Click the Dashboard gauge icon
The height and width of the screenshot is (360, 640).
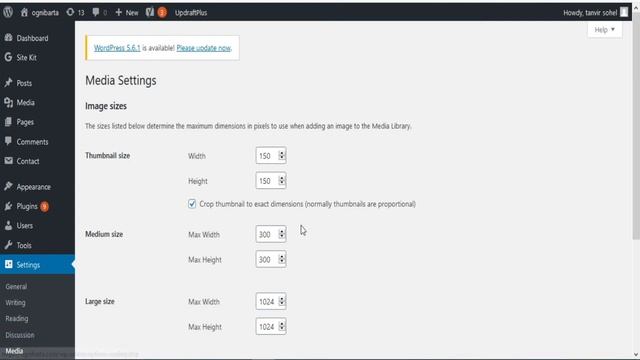coord(8,38)
